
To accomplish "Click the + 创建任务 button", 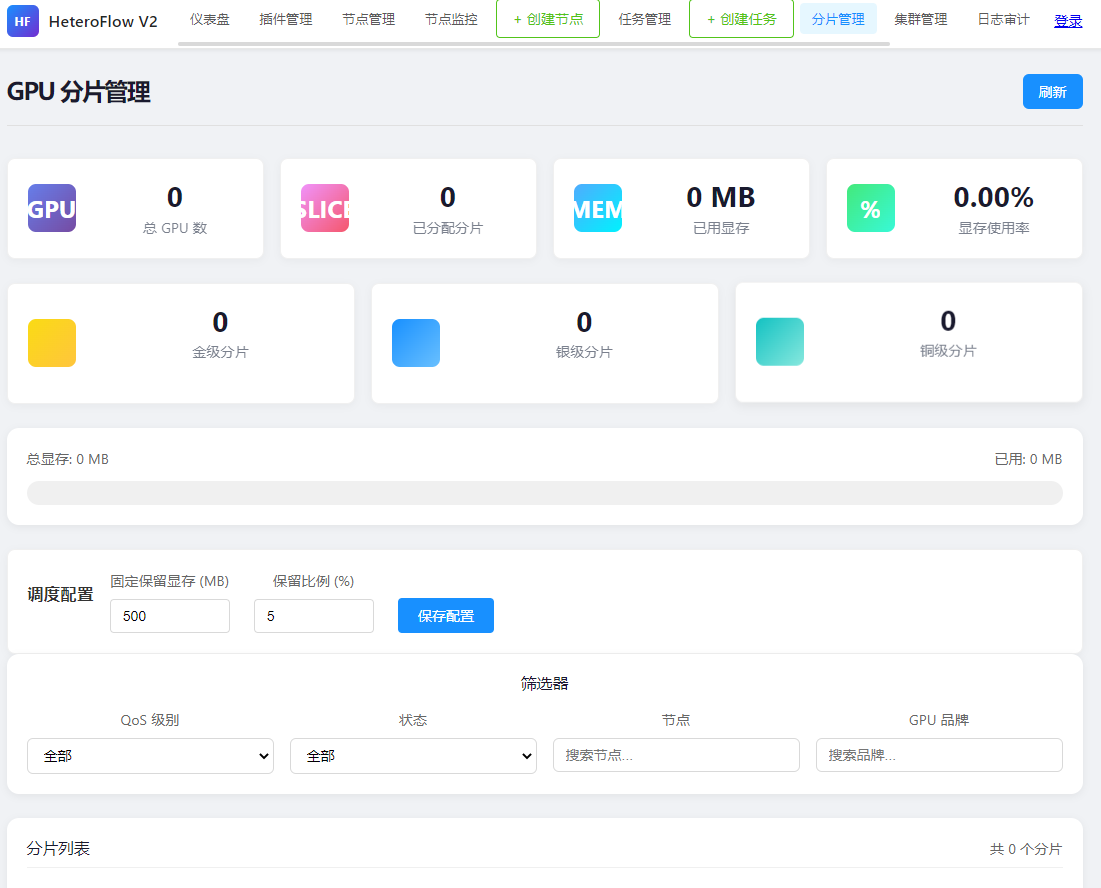I will [x=741, y=19].
